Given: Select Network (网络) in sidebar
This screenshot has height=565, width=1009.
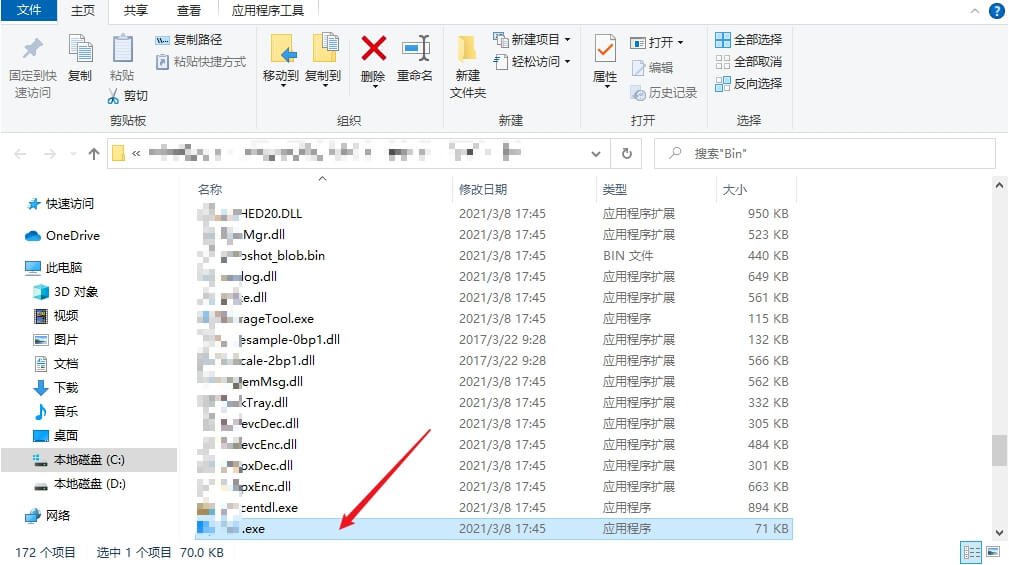Looking at the screenshot, I should point(48,515).
